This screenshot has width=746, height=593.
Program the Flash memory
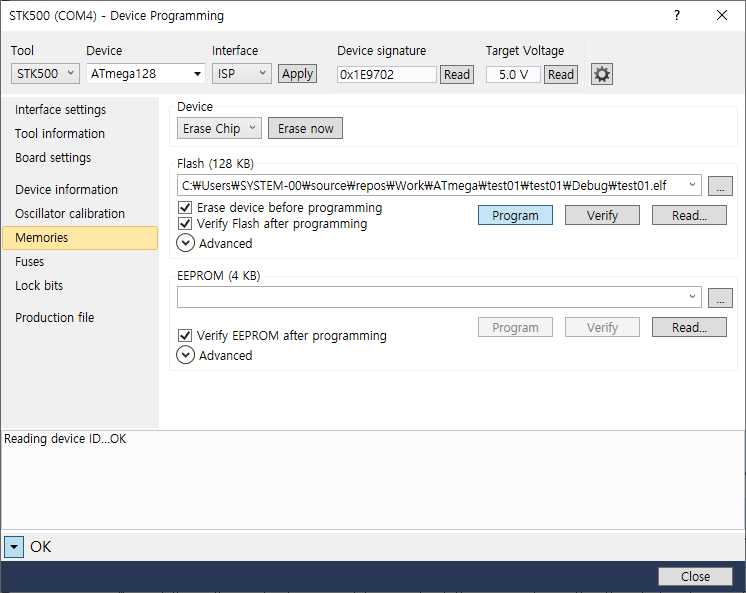(x=515, y=216)
